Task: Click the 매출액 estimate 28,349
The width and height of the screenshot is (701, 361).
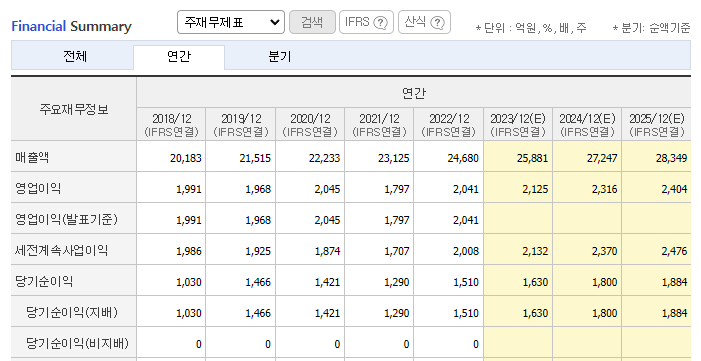Action: click(671, 158)
